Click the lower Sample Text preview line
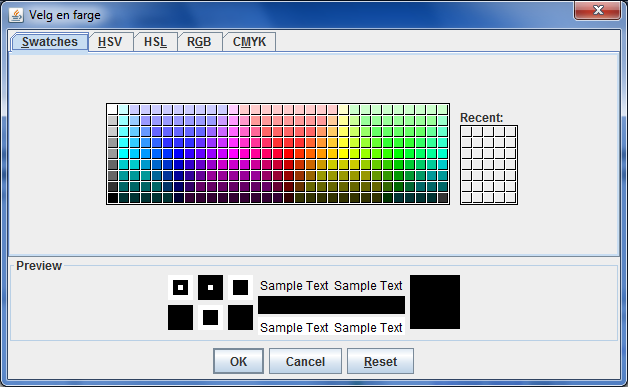 pyautogui.click(x=331, y=327)
